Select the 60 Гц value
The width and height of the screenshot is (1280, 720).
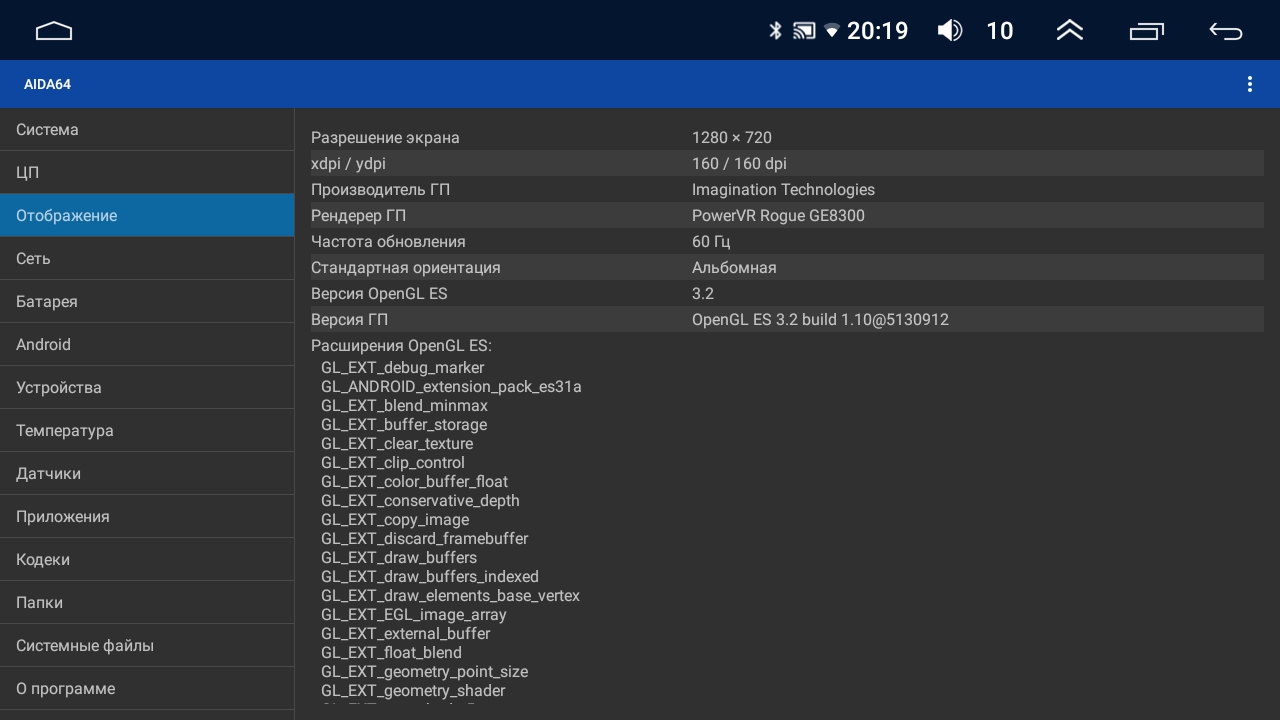(711, 242)
